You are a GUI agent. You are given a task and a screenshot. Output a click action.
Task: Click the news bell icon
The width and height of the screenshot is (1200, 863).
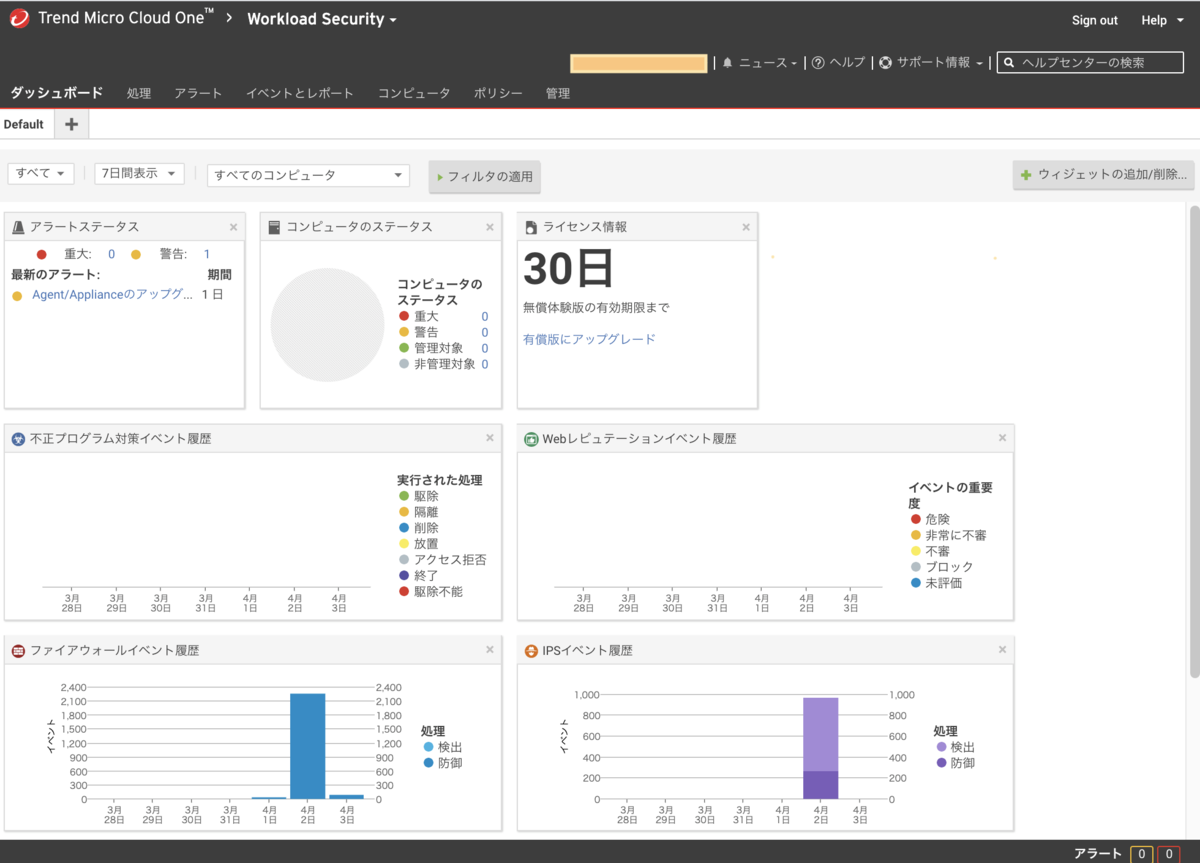tap(728, 62)
